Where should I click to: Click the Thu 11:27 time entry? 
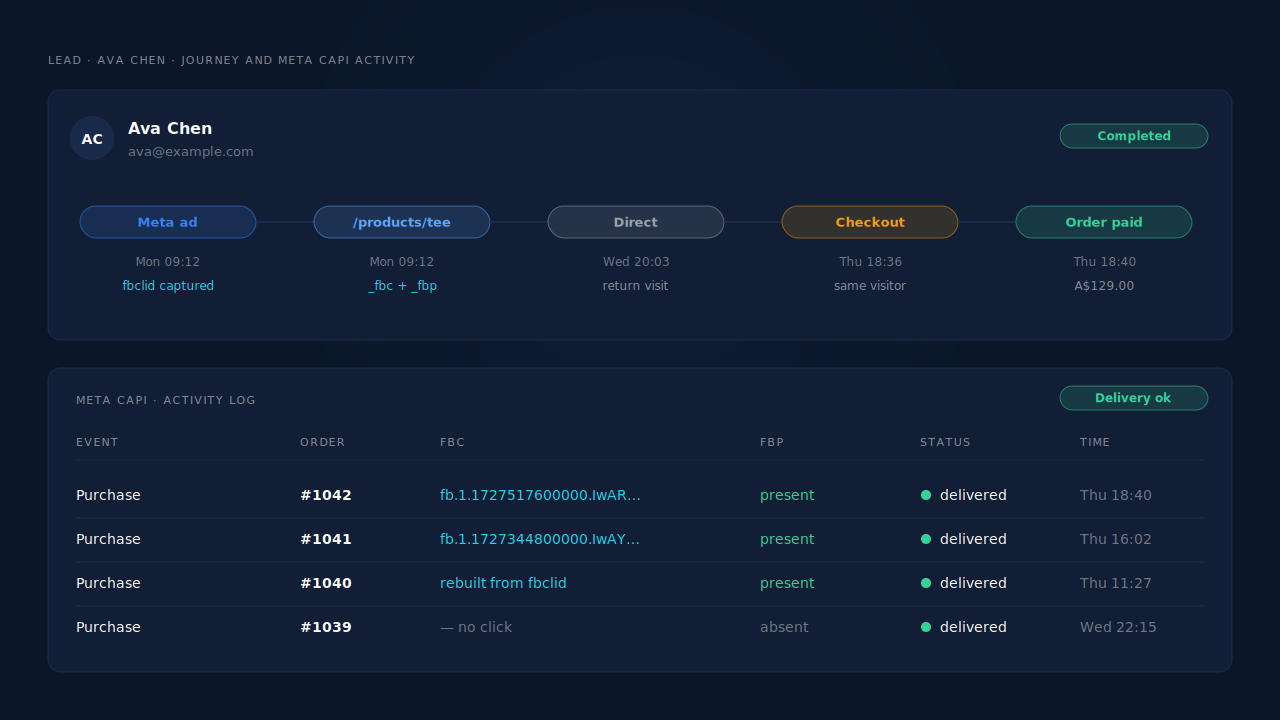tap(1116, 583)
